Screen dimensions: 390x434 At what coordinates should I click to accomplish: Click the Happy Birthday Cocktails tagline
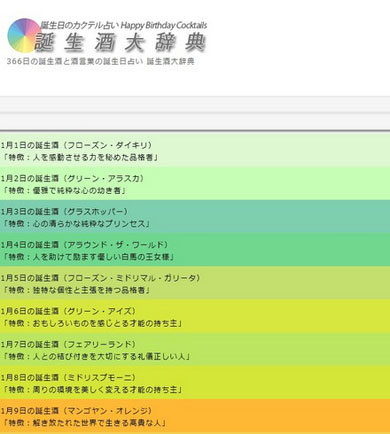[124, 25]
